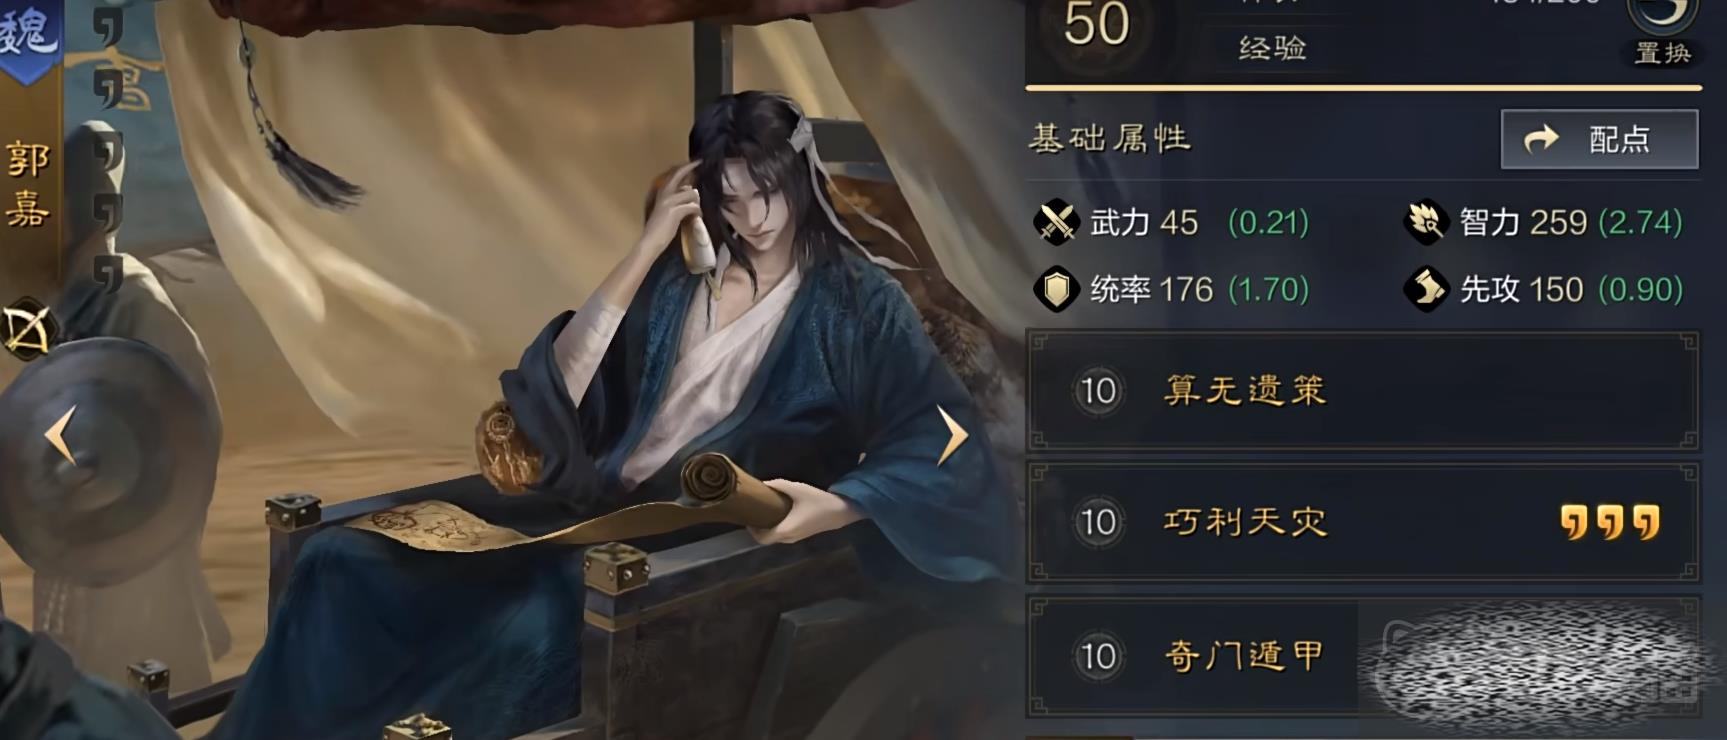Click the 智力 intelligence icon

coord(1426,222)
